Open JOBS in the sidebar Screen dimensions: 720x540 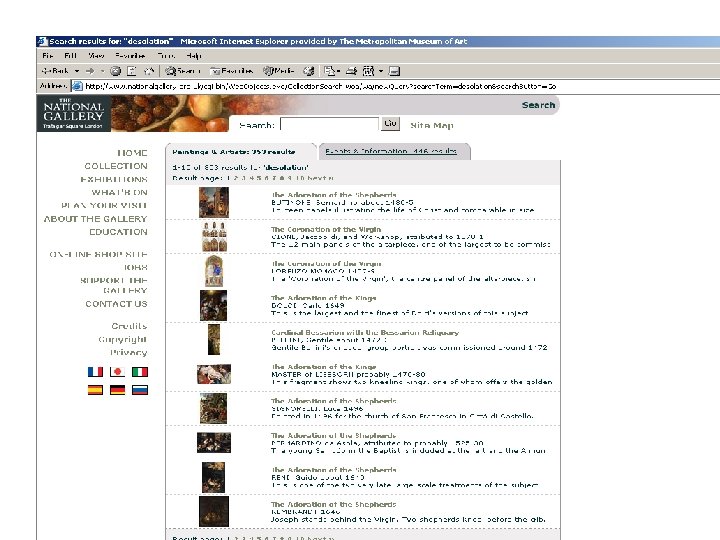pyautogui.click(x=135, y=267)
